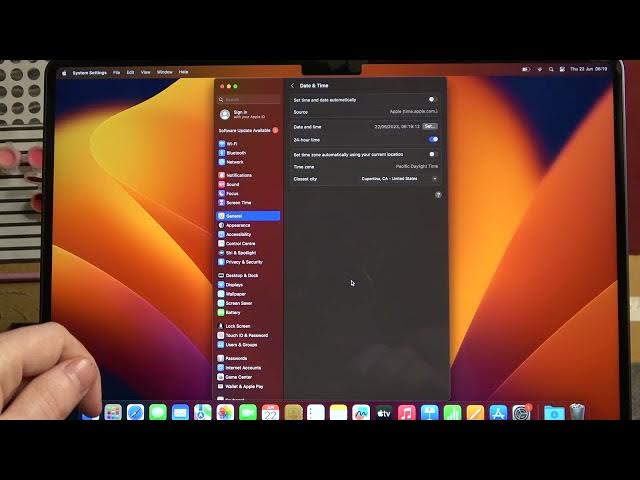Select General in the sidebar
Viewport: 640px width, 480px height.
(249, 216)
